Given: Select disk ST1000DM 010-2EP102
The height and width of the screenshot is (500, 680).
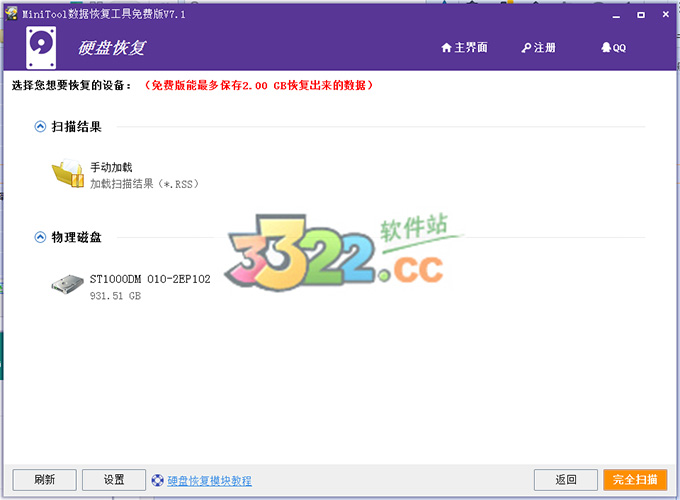Looking at the screenshot, I should point(150,279).
